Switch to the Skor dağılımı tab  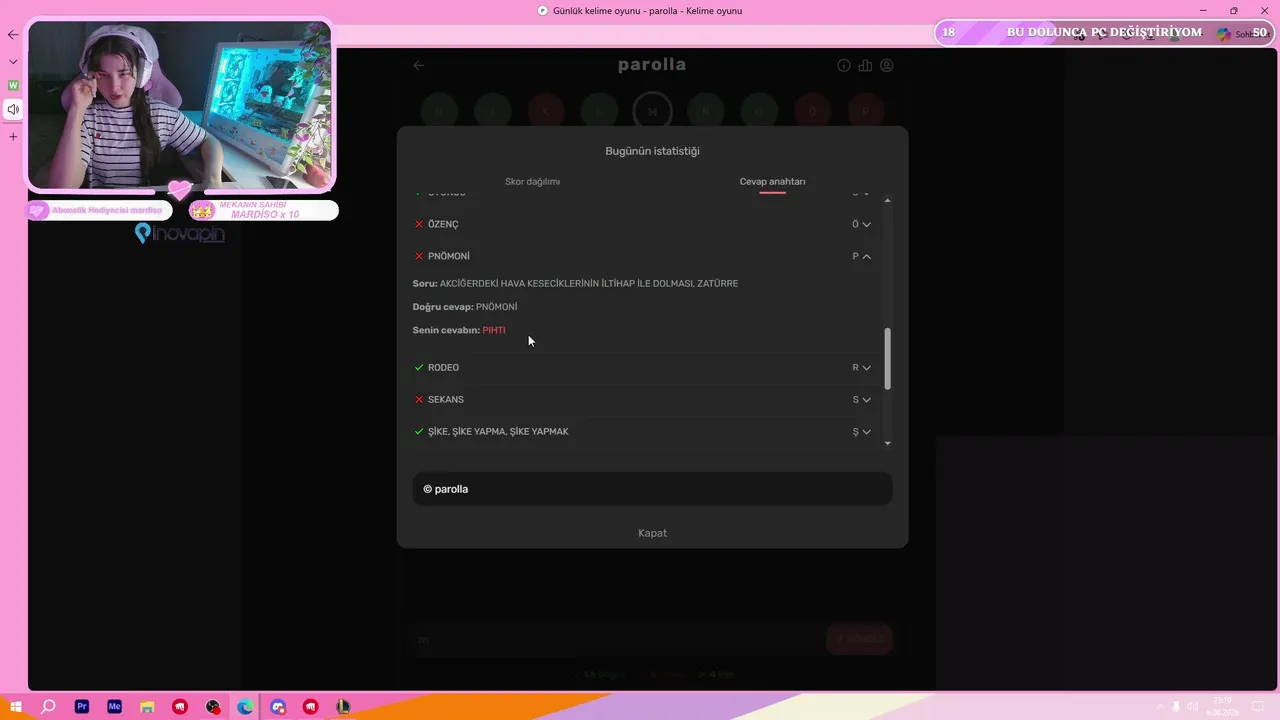(532, 182)
